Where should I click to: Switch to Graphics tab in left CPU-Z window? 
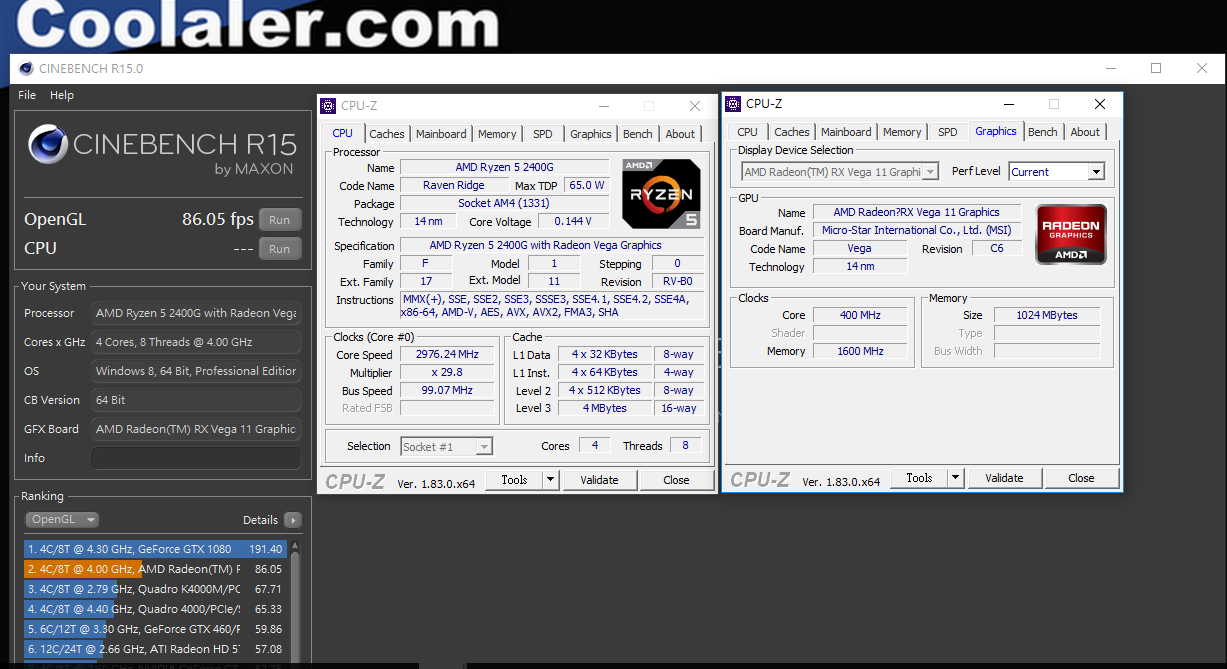pyautogui.click(x=591, y=134)
